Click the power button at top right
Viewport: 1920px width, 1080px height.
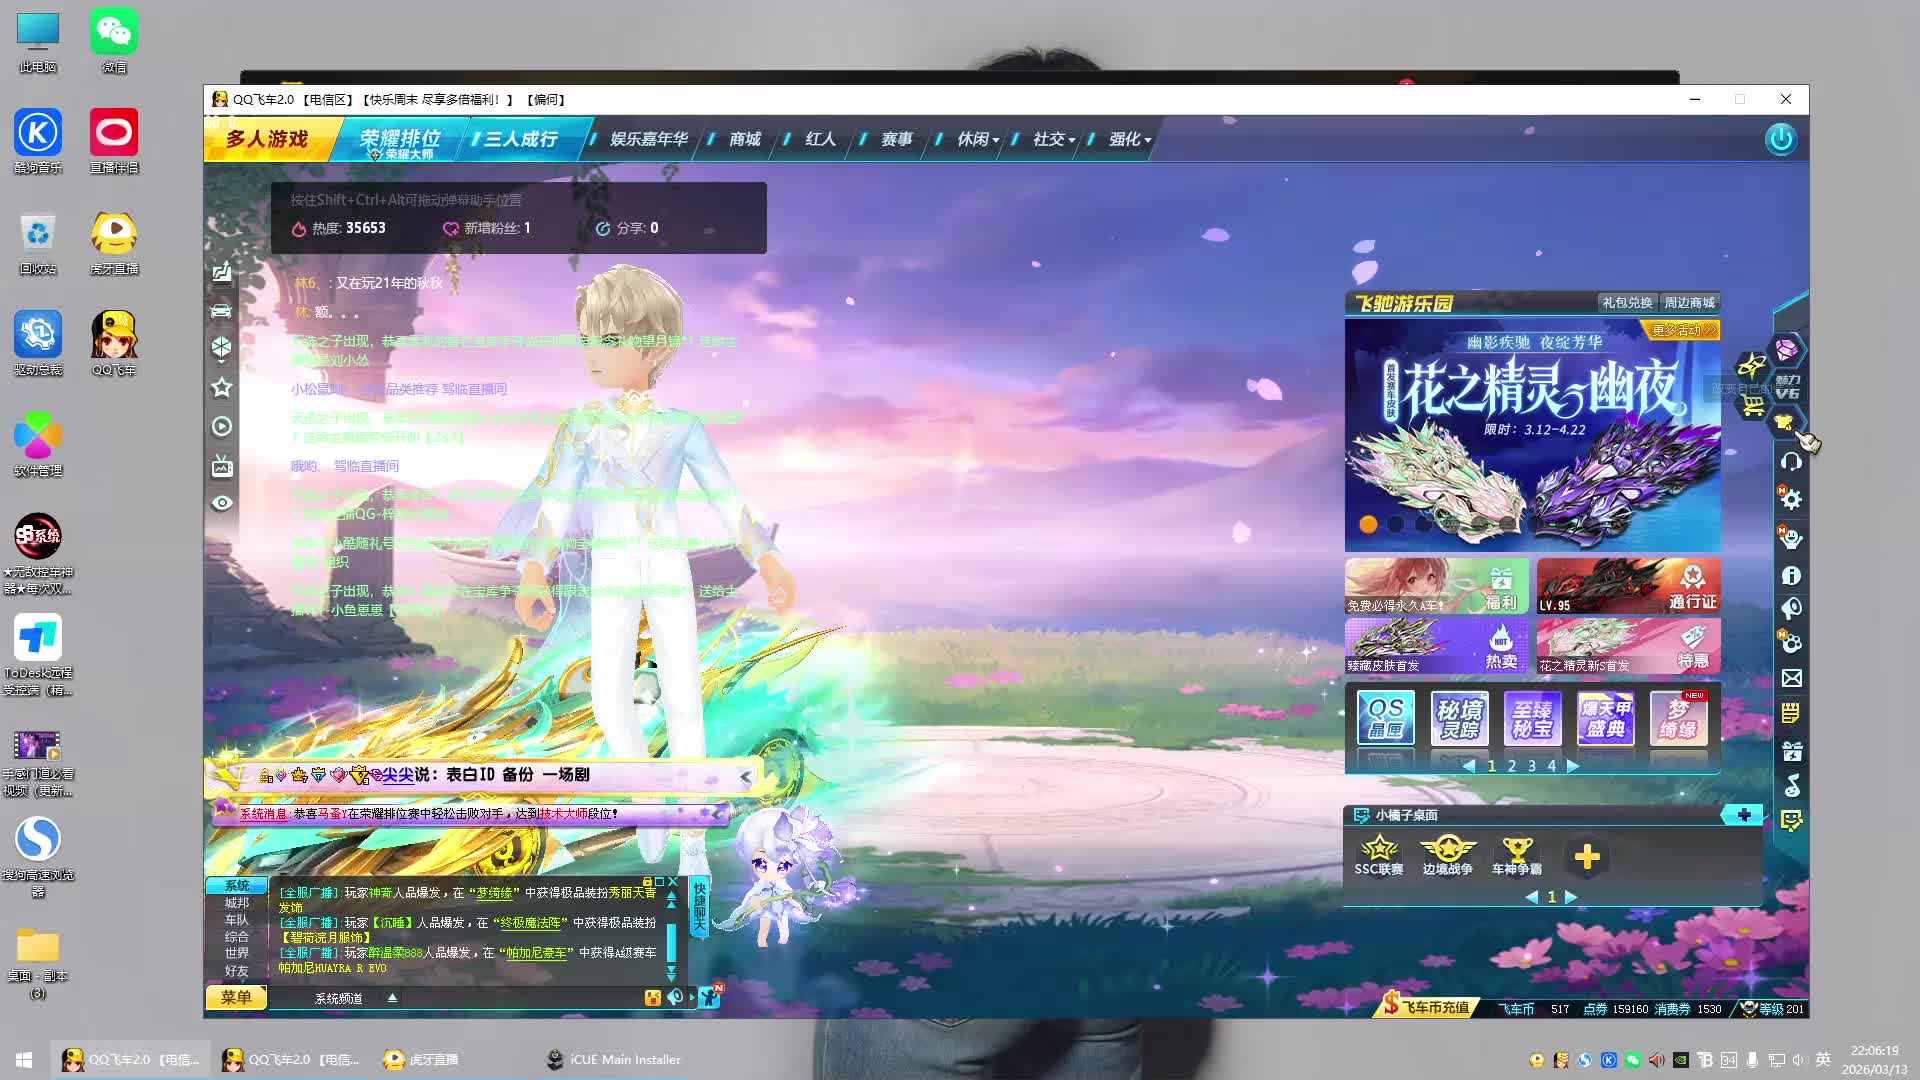[x=1781, y=139]
